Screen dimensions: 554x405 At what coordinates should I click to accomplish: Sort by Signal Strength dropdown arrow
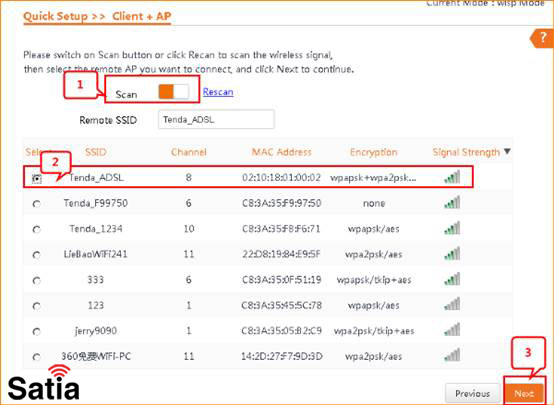pyautogui.click(x=507, y=152)
